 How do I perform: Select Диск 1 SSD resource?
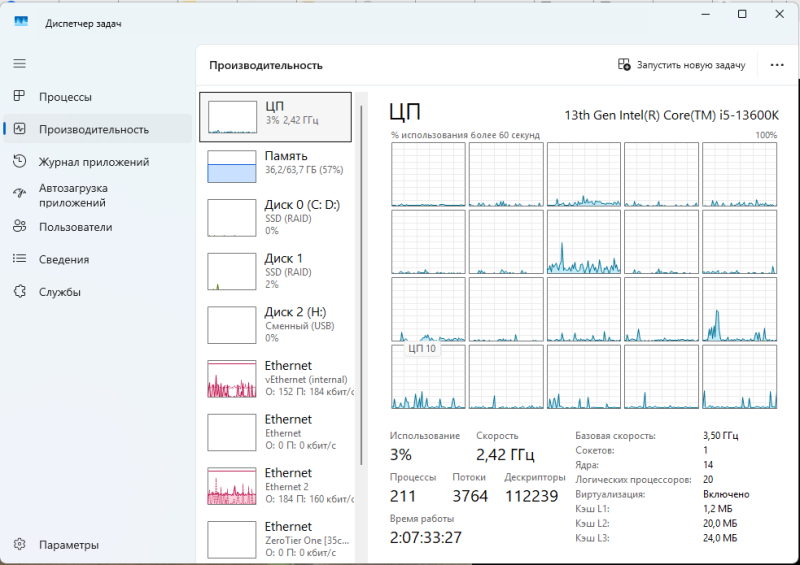275,271
